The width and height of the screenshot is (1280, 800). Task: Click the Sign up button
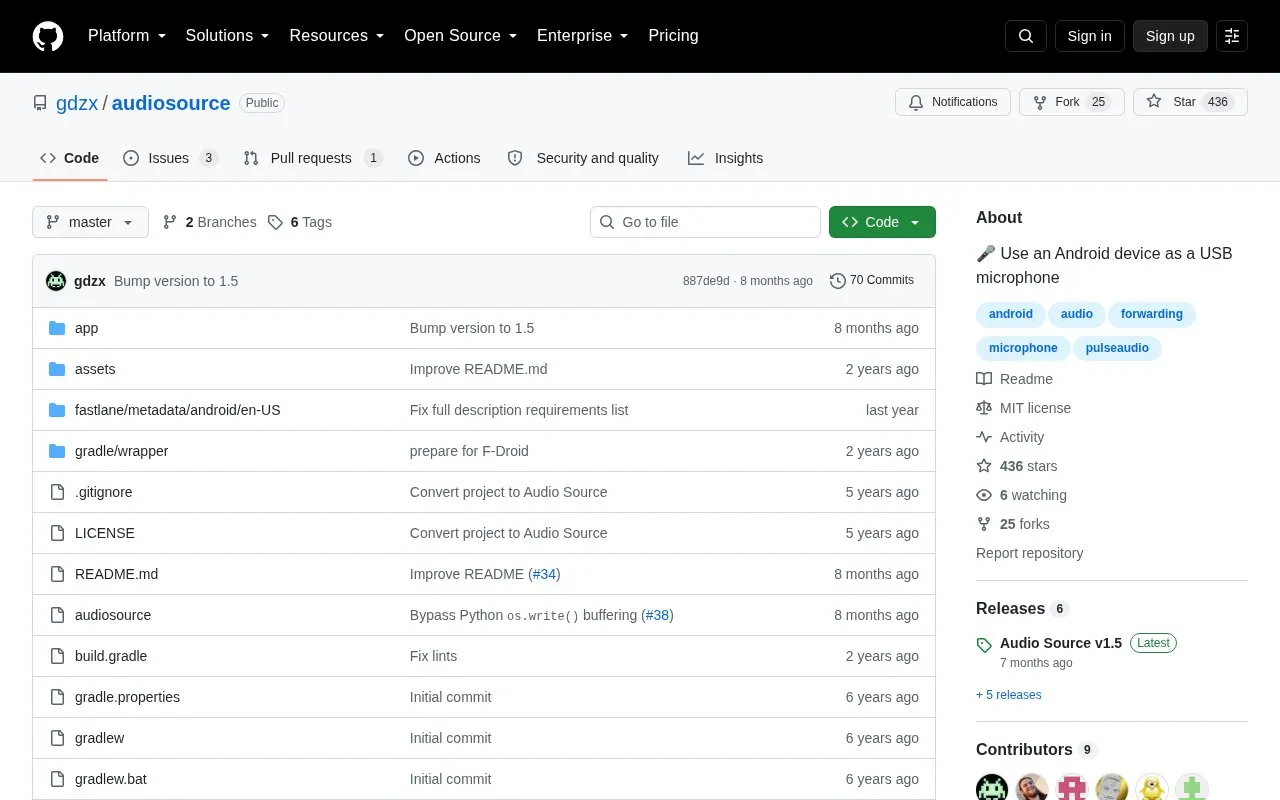tap(1170, 36)
